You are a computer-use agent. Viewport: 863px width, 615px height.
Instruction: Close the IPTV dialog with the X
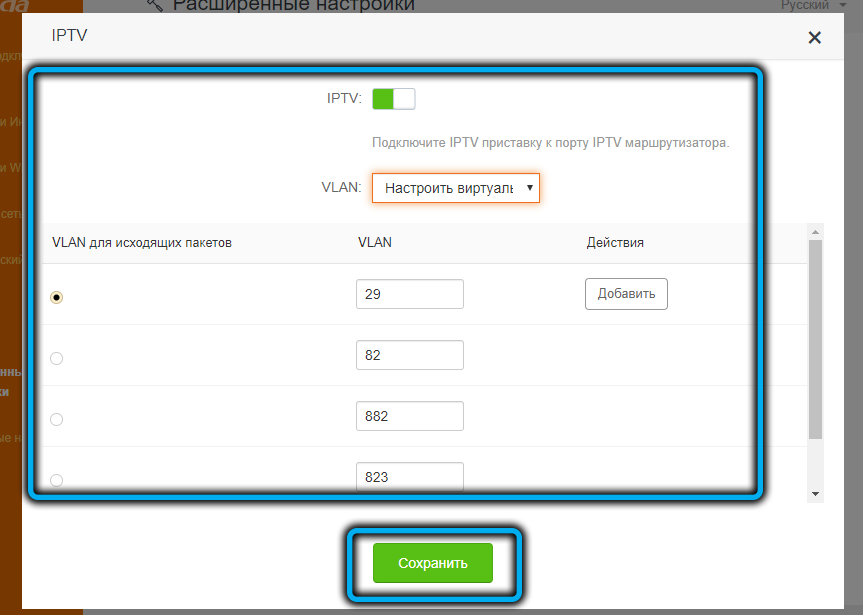pyautogui.click(x=814, y=38)
